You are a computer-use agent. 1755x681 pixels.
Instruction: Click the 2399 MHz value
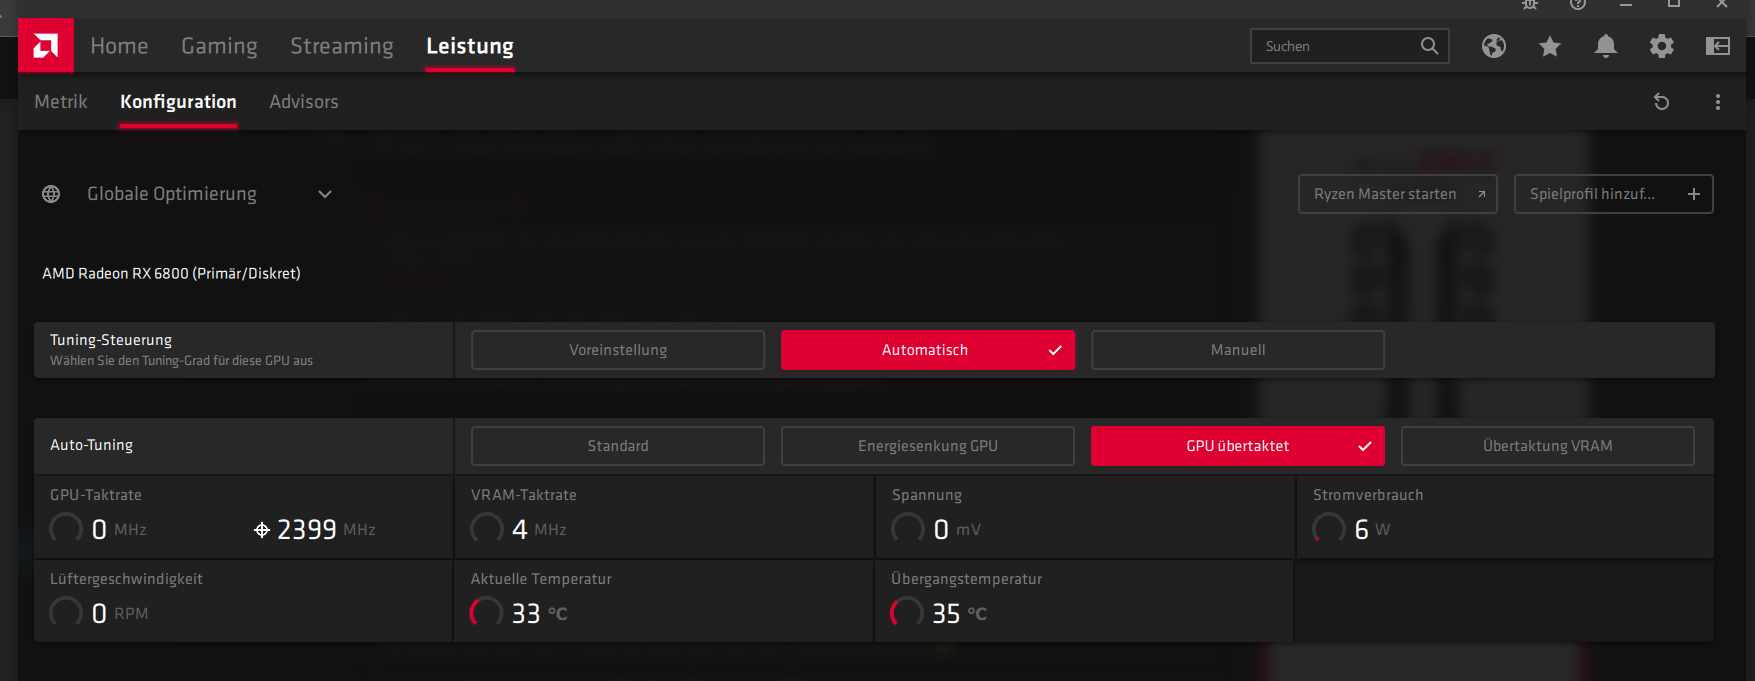click(x=326, y=529)
